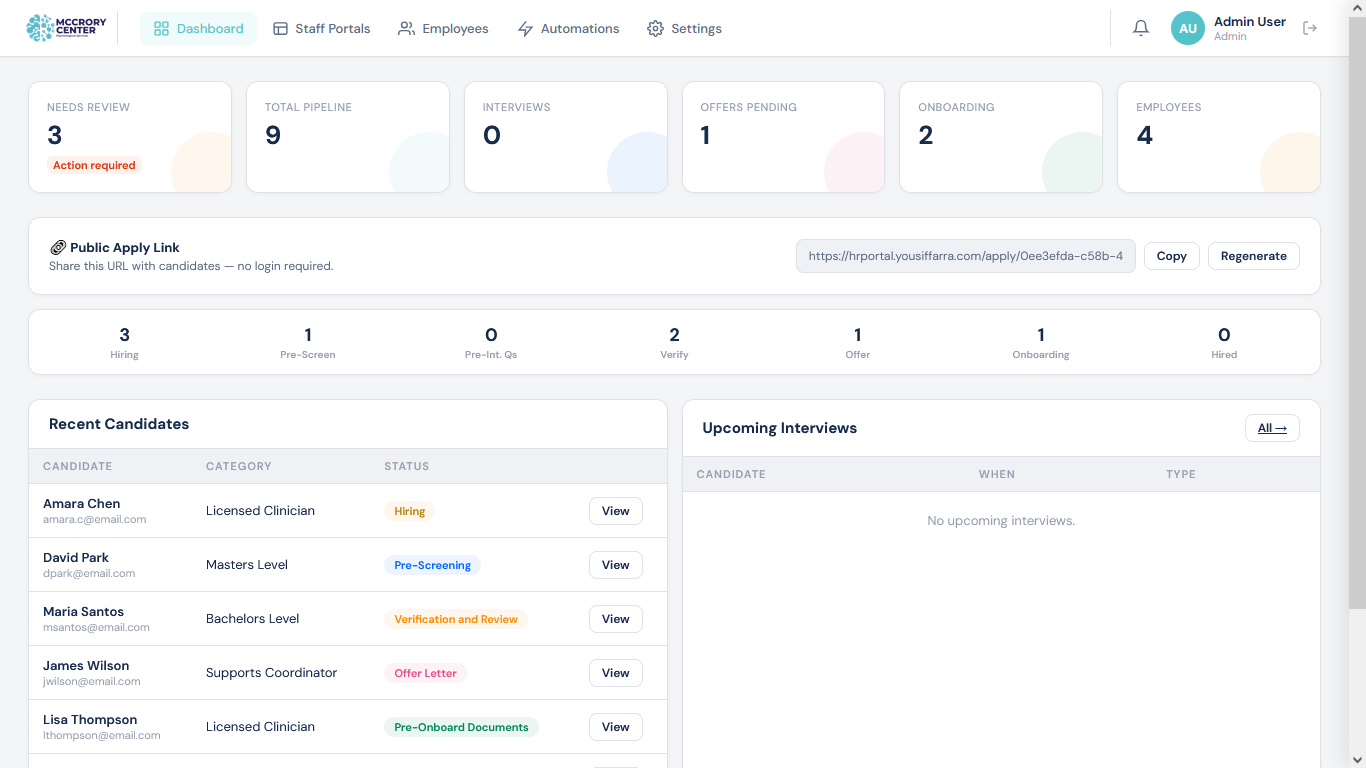The width and height of the screenshot is (1366, 768).
Task: Open the Interviews stat card
Action: tap(566, 137)
